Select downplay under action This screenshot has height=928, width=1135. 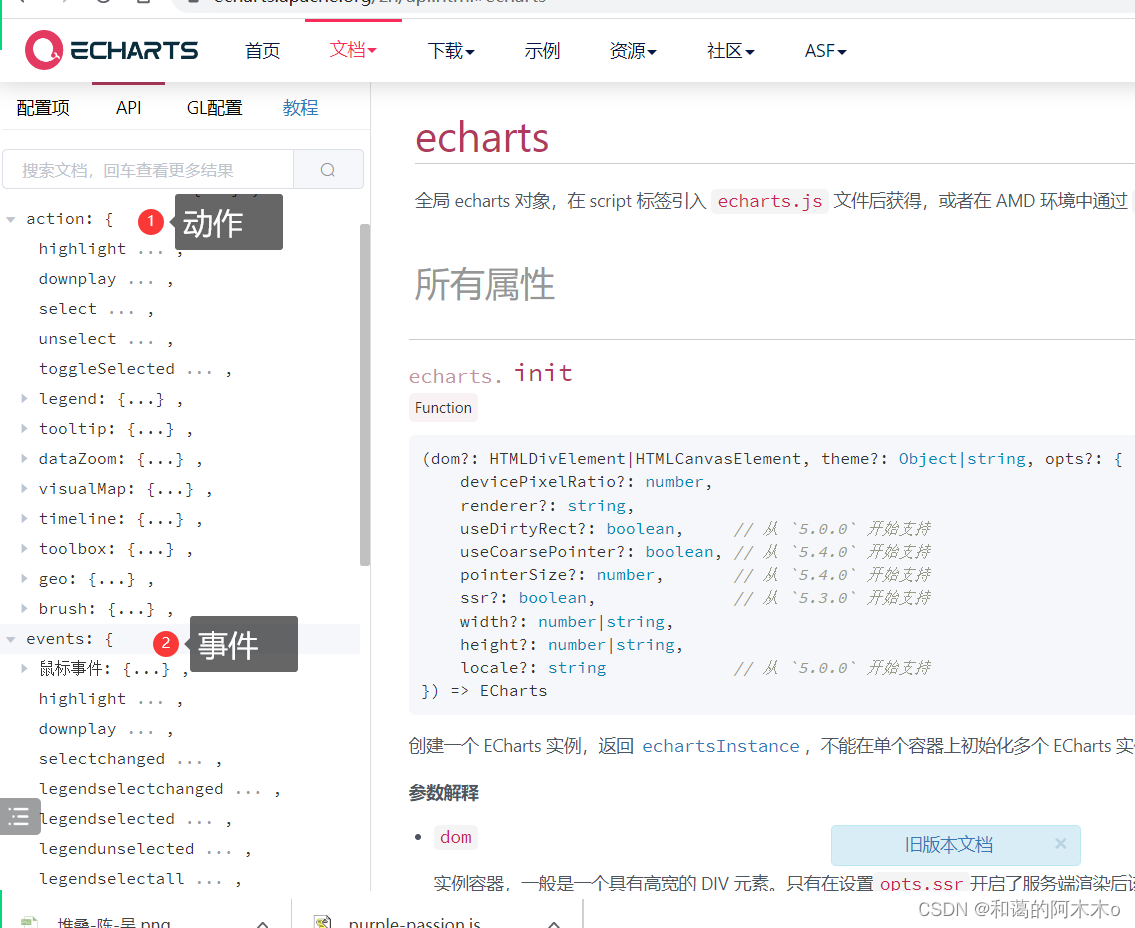[x=77, y=279]
